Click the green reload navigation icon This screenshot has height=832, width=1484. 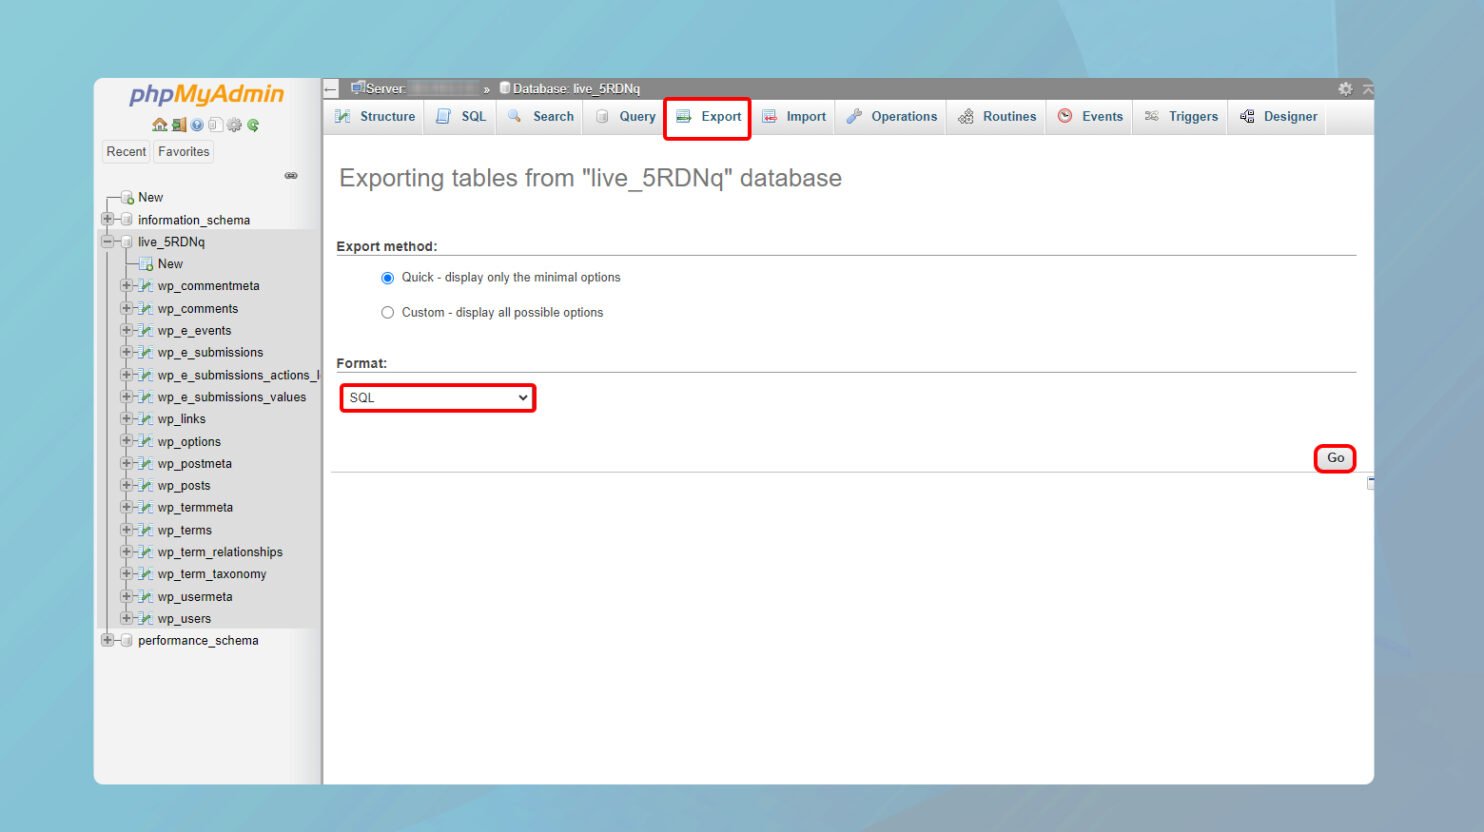(x=253, y=125)
